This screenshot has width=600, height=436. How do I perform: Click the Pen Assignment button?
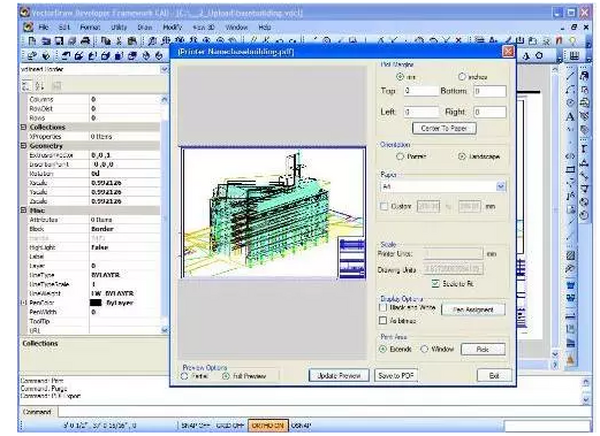click(473, 310)
